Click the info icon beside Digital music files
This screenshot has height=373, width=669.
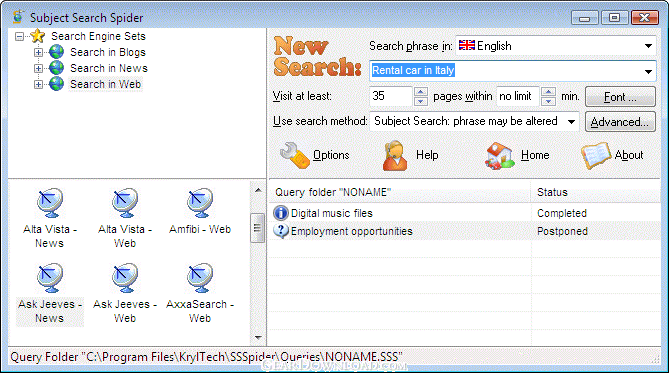point(281,213)
